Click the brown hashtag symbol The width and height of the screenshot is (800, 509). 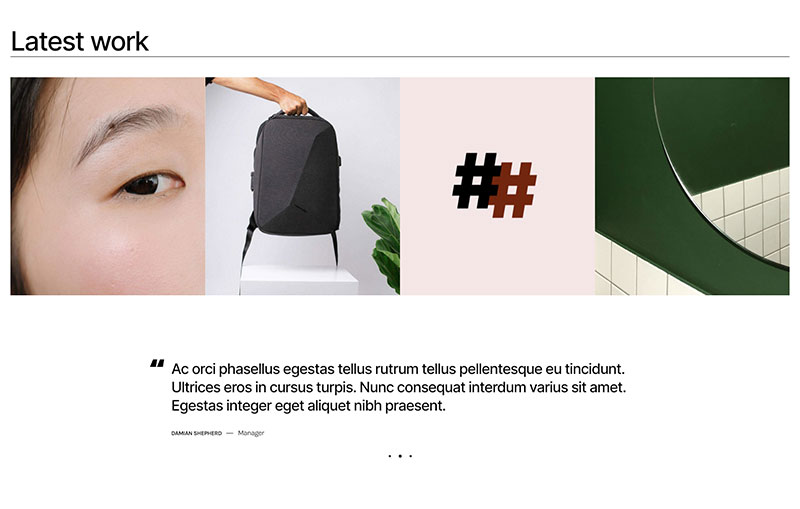coord(513,190)
